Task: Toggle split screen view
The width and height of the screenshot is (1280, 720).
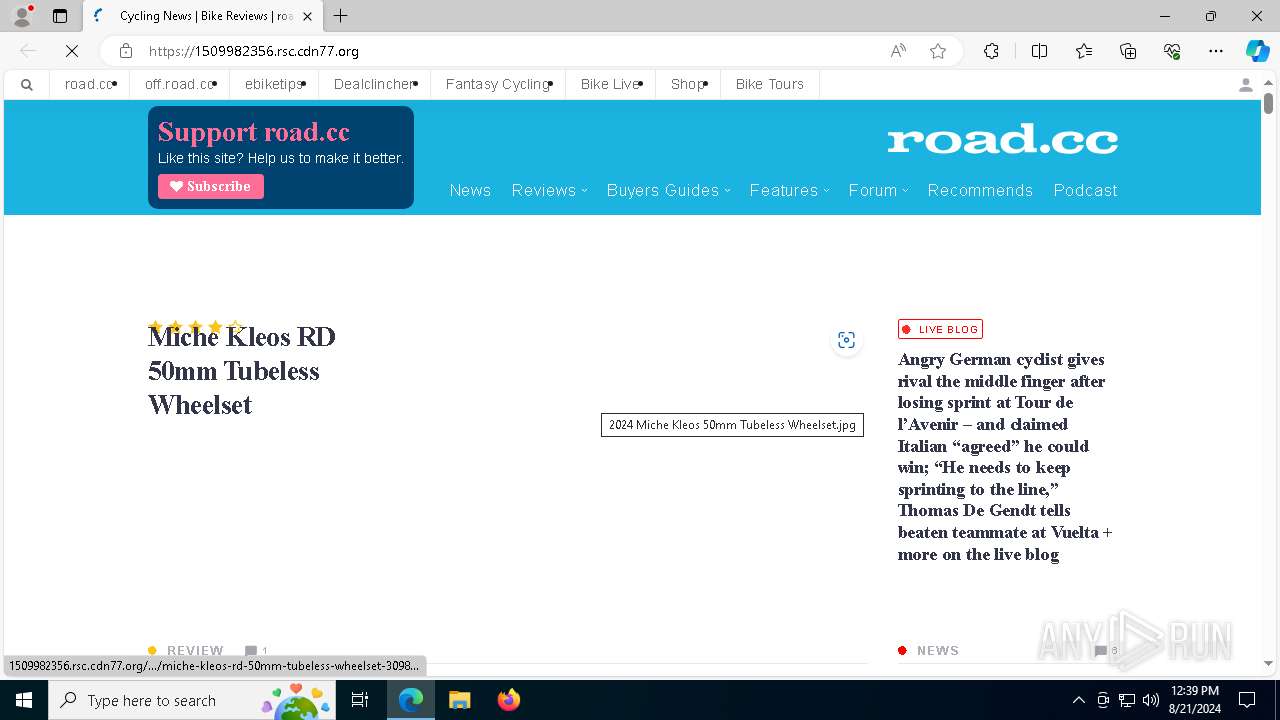Action: 1039,51
